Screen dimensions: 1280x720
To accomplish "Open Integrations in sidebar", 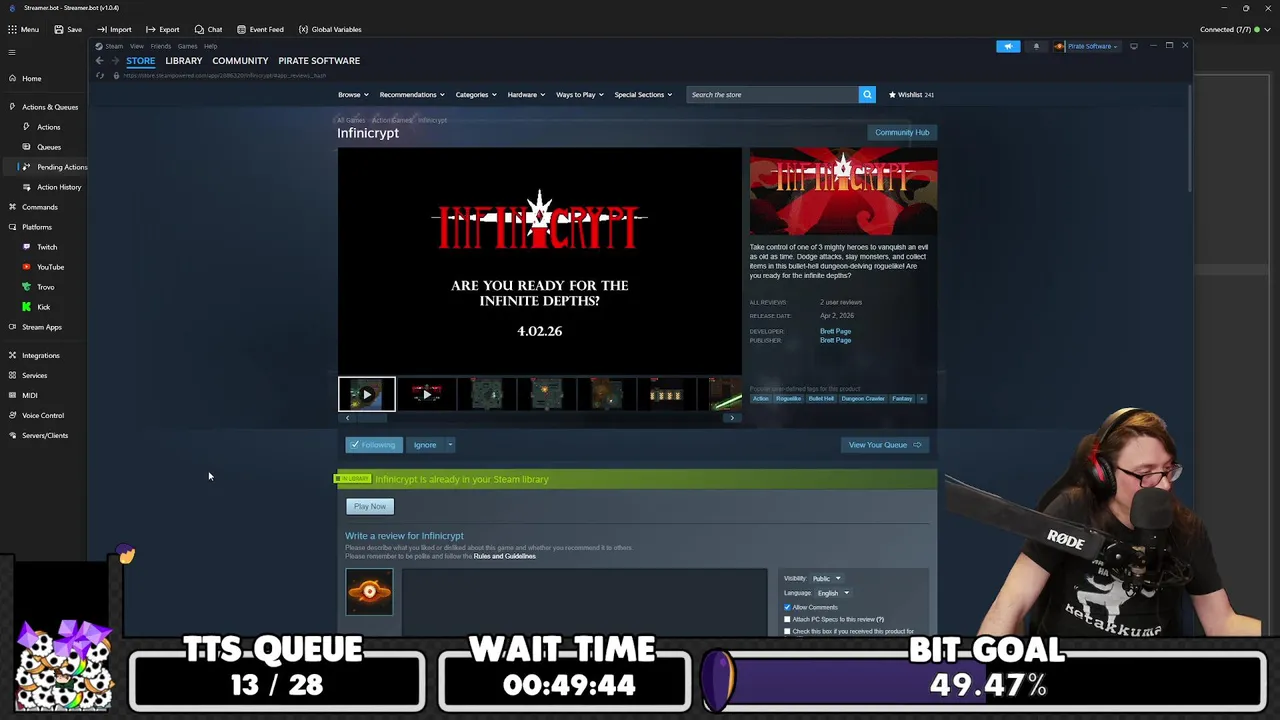I will point(41,355).
